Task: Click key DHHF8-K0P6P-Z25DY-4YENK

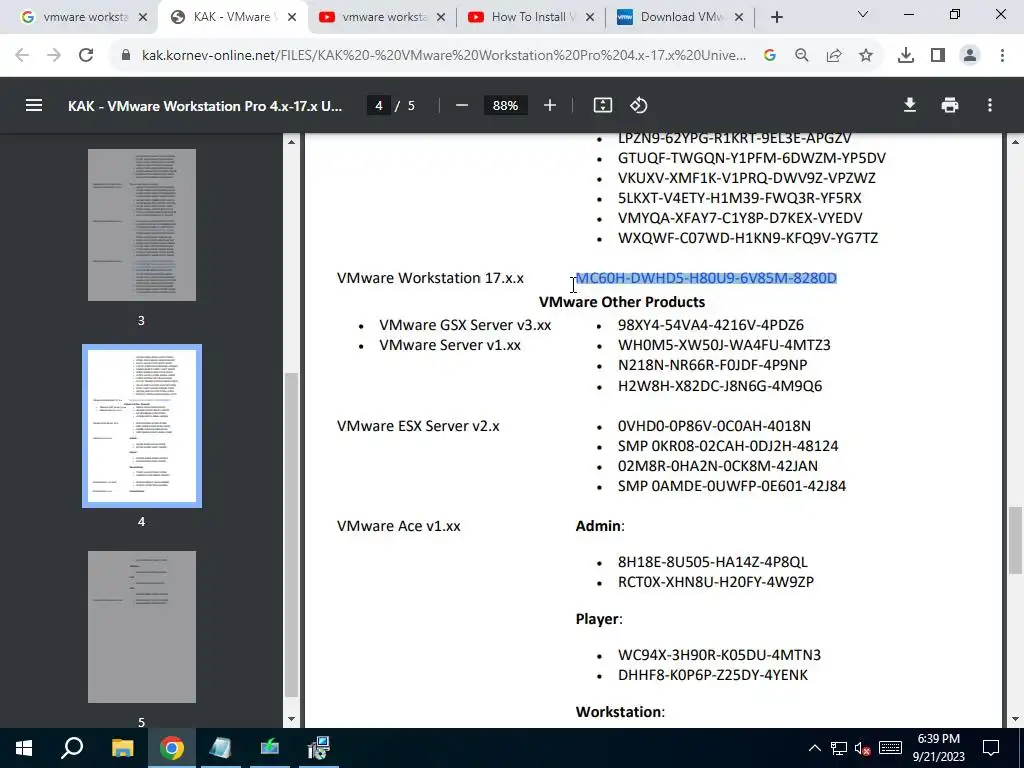Action: tap(712, 675)
